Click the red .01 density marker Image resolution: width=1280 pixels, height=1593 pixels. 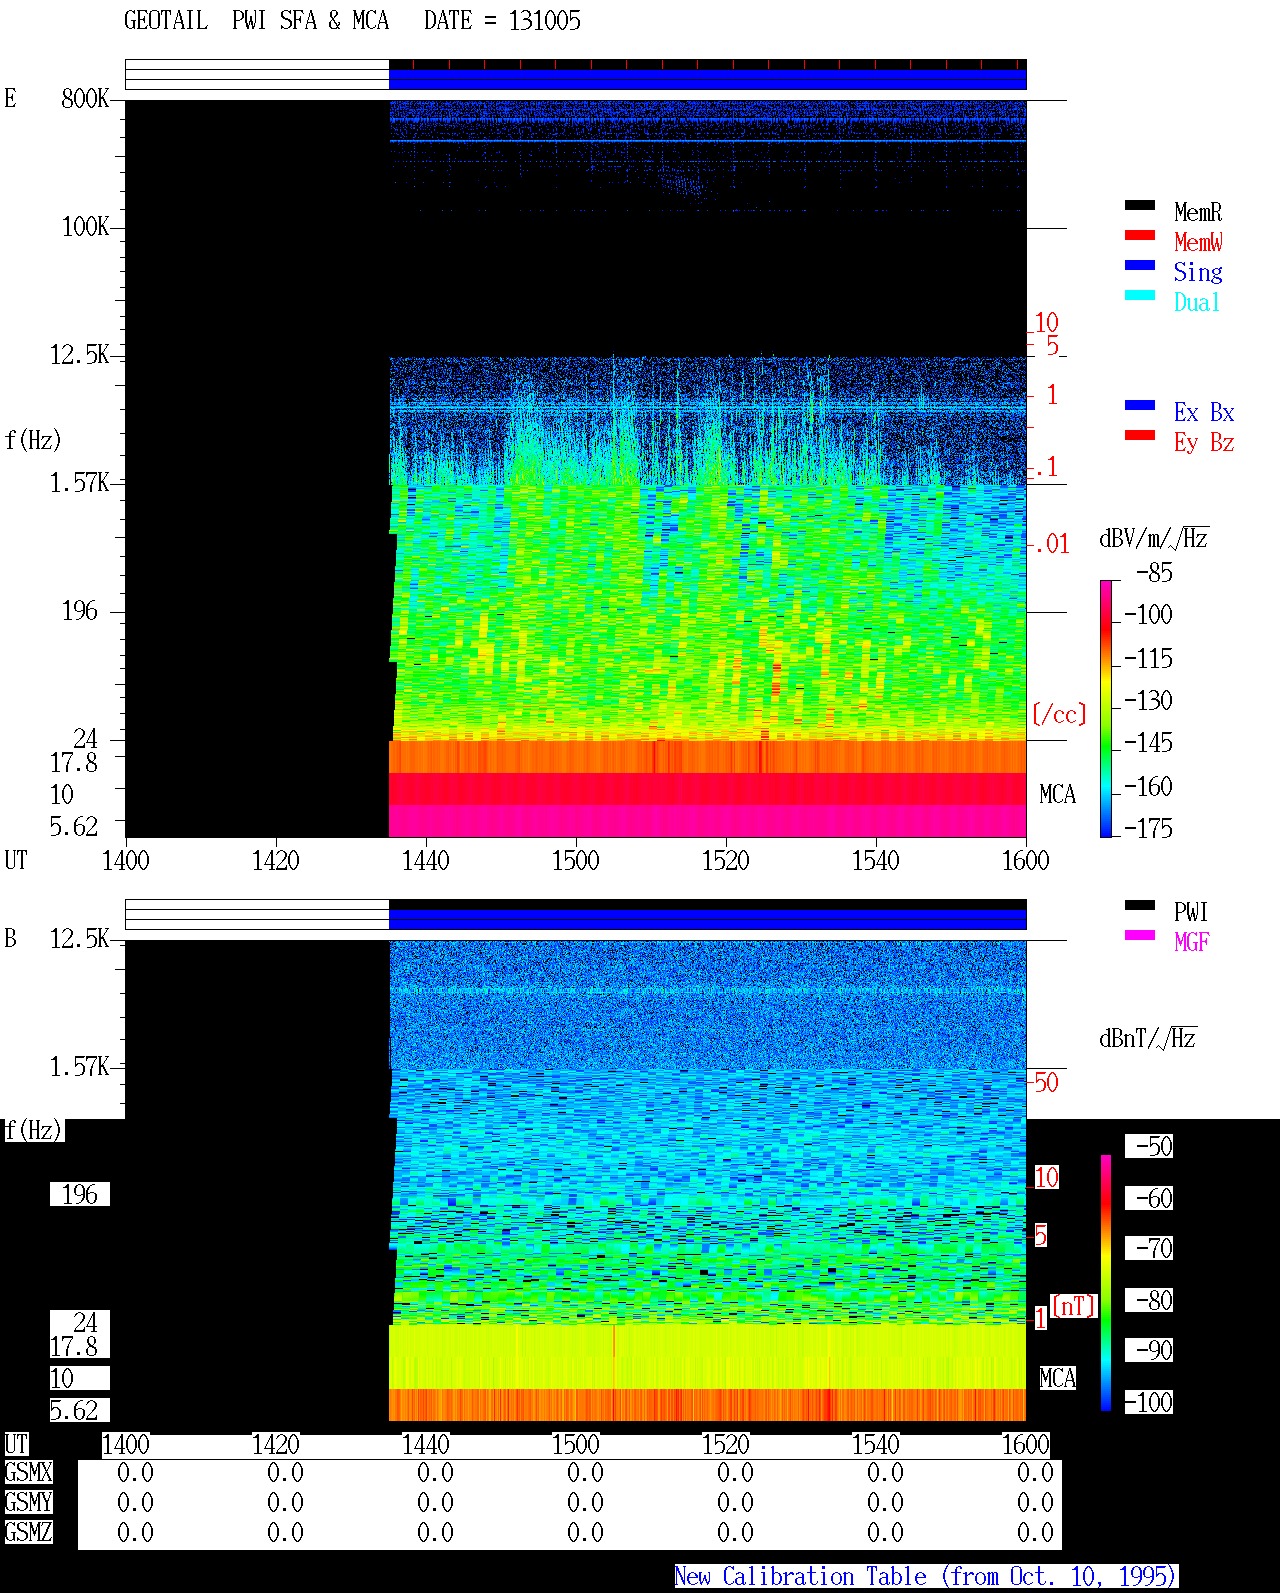pyautogui.click(x=1052, y=544)
